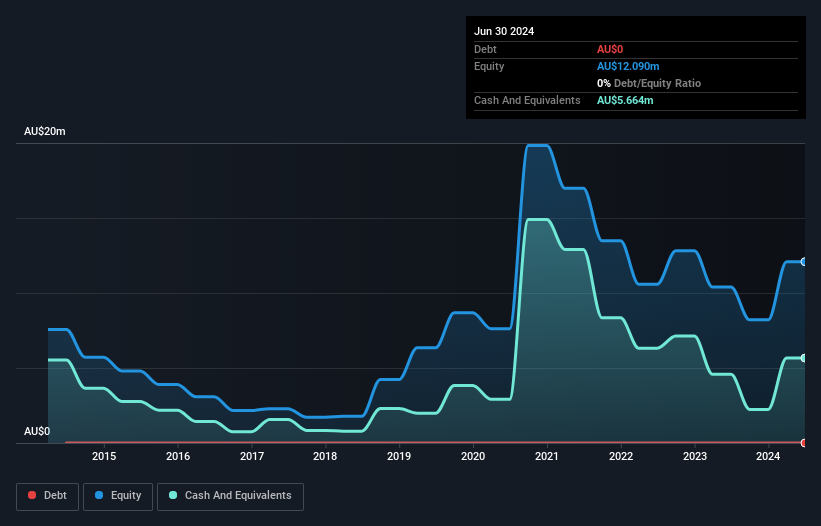The height and width of the screenshot is (526, 821).
Task: Click the AU$5.664m cash value in tooltip
Action: click(625, 100)
